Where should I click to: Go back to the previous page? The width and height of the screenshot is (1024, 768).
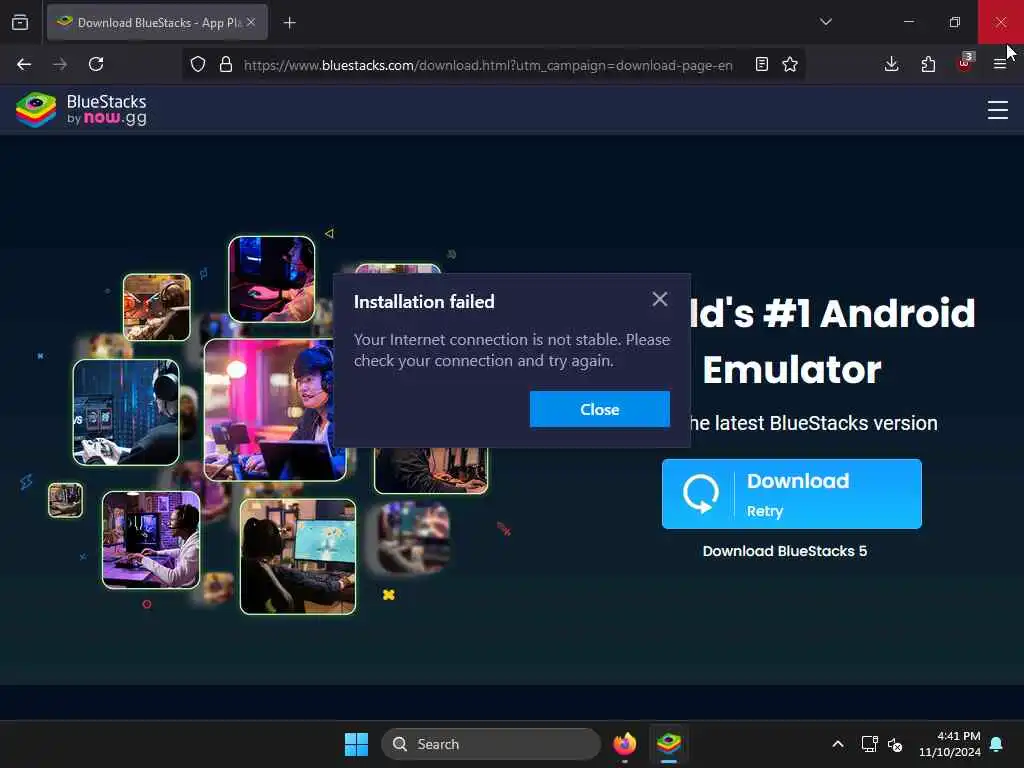(x=24, y=64)
